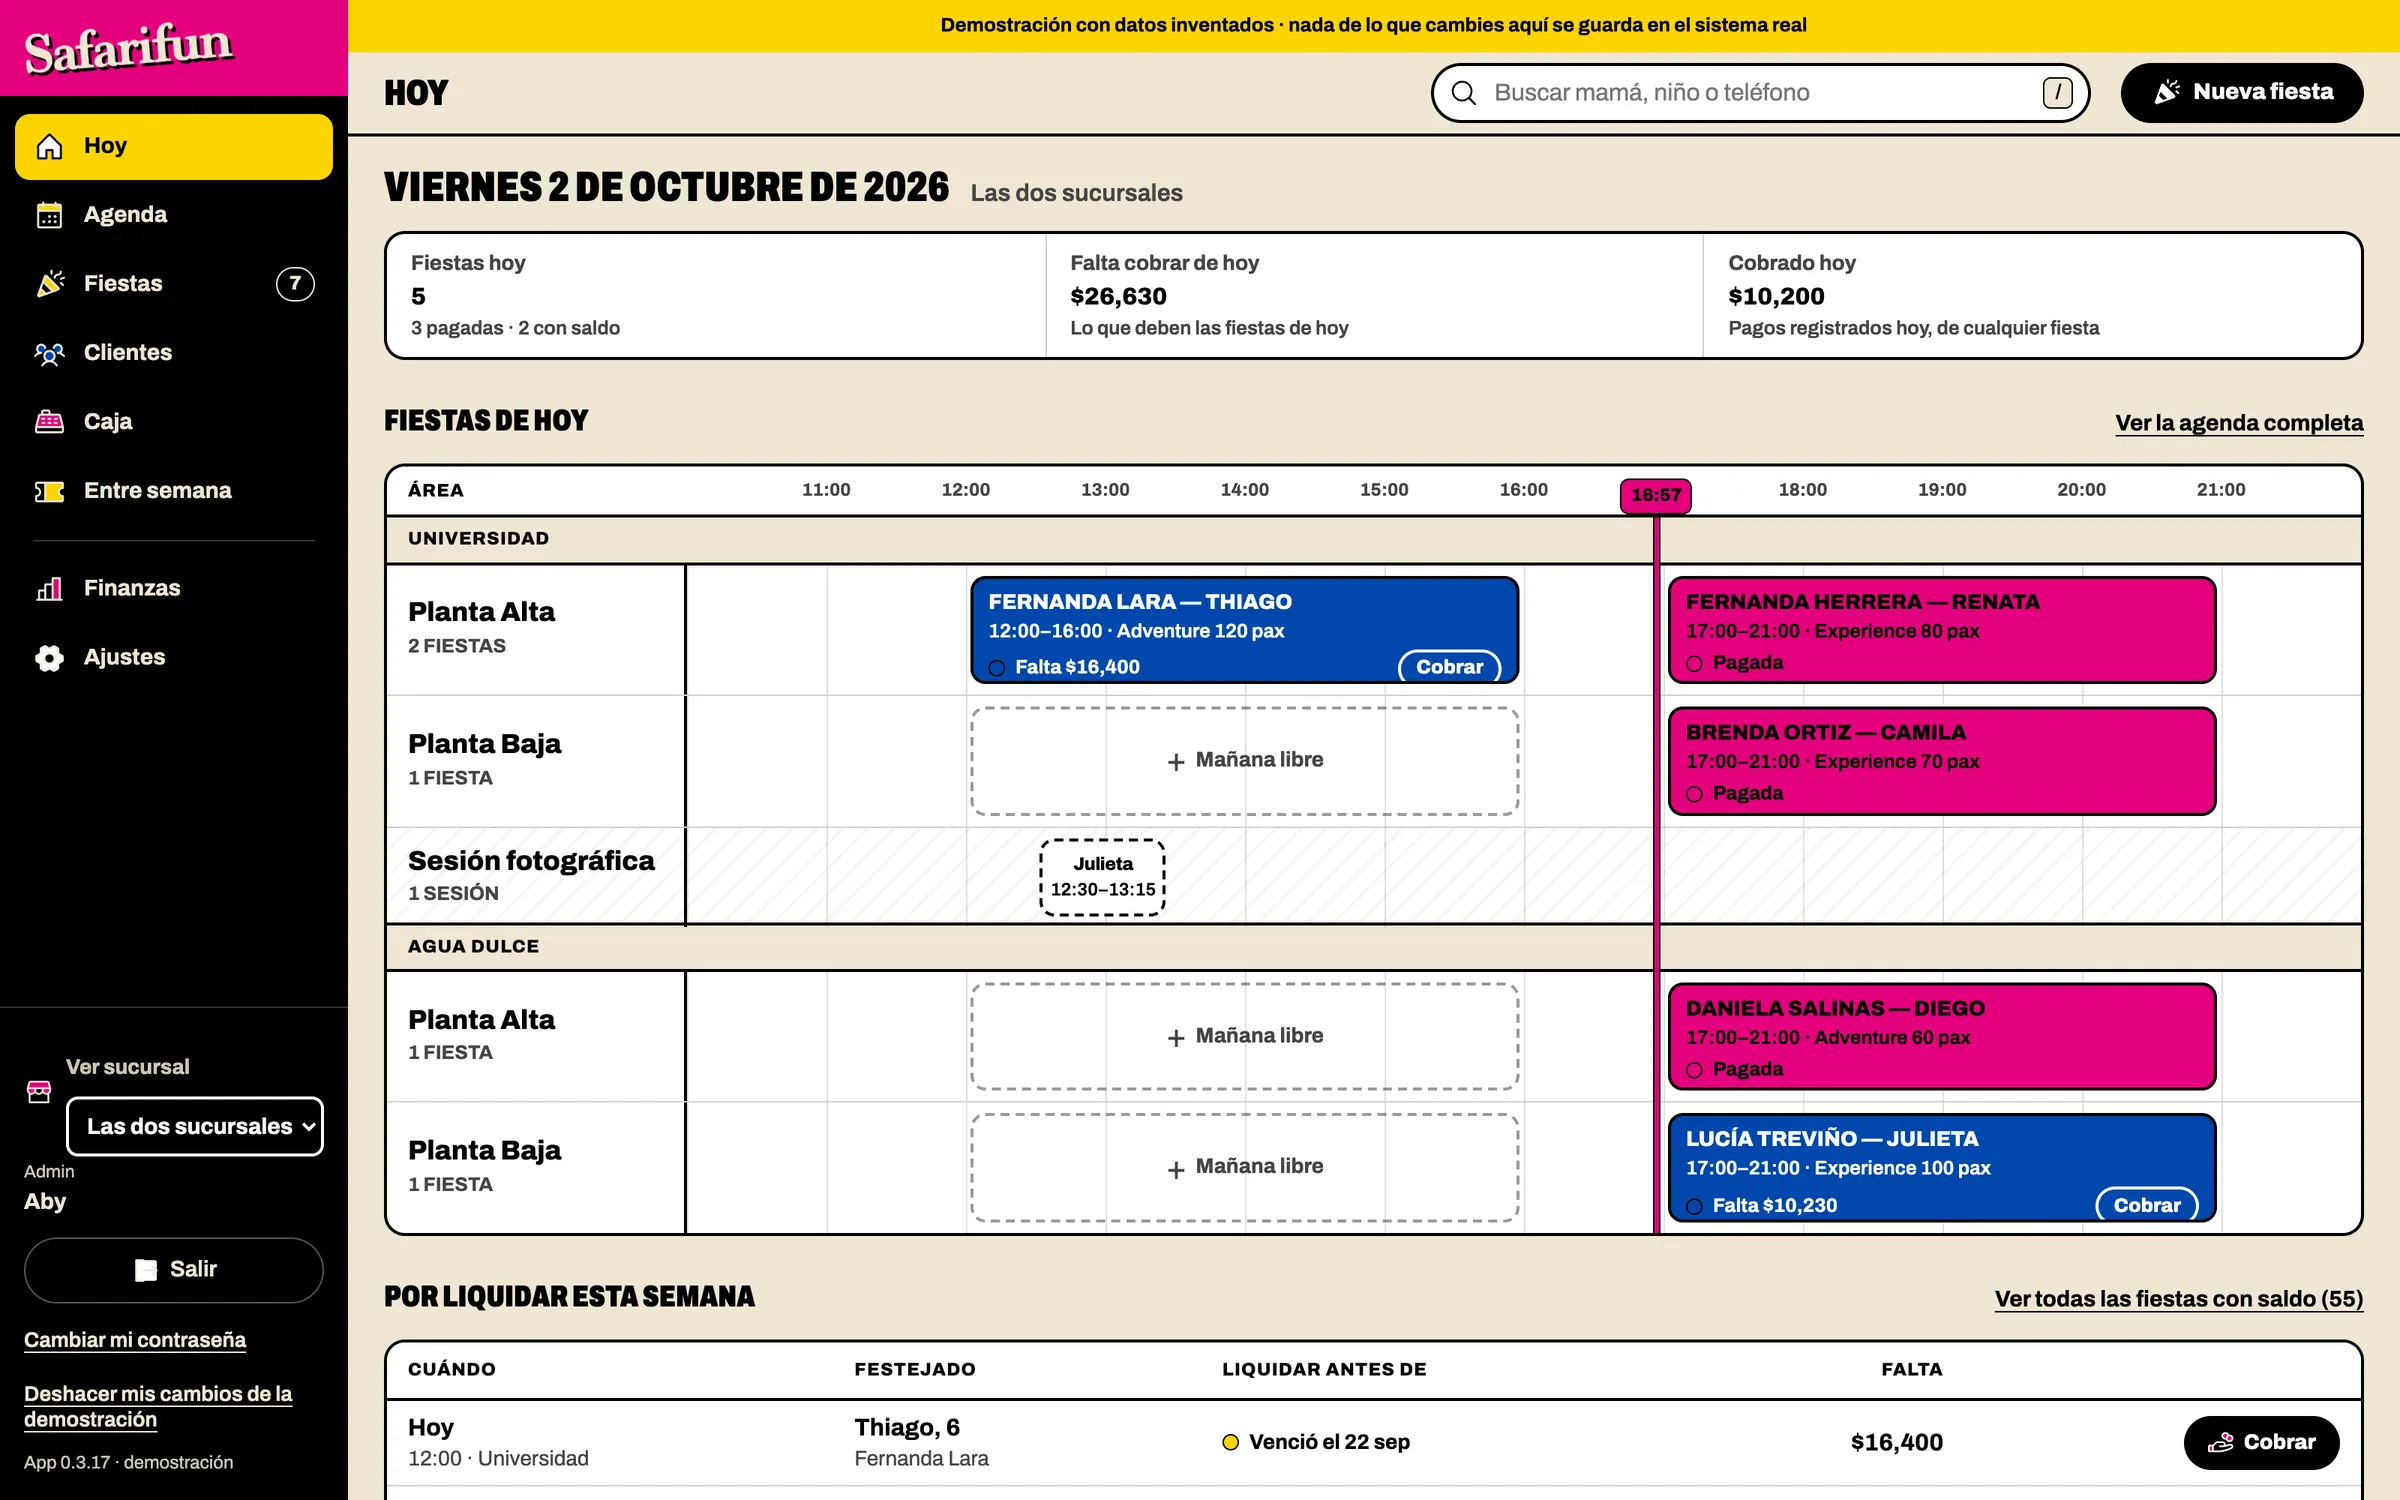Go to the Clientes section

pyautogui.click(x=174, y=353)
